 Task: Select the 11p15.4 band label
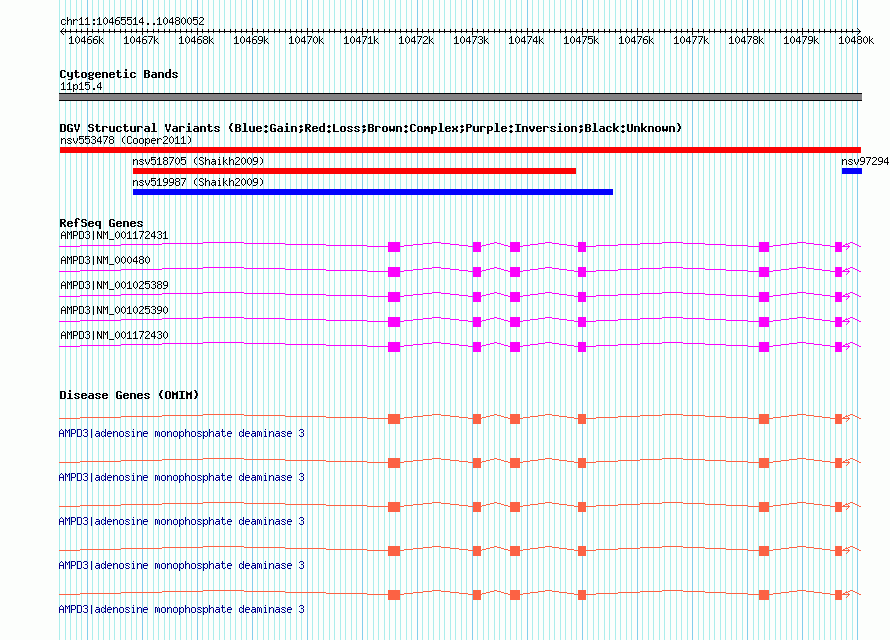[81, 86]
